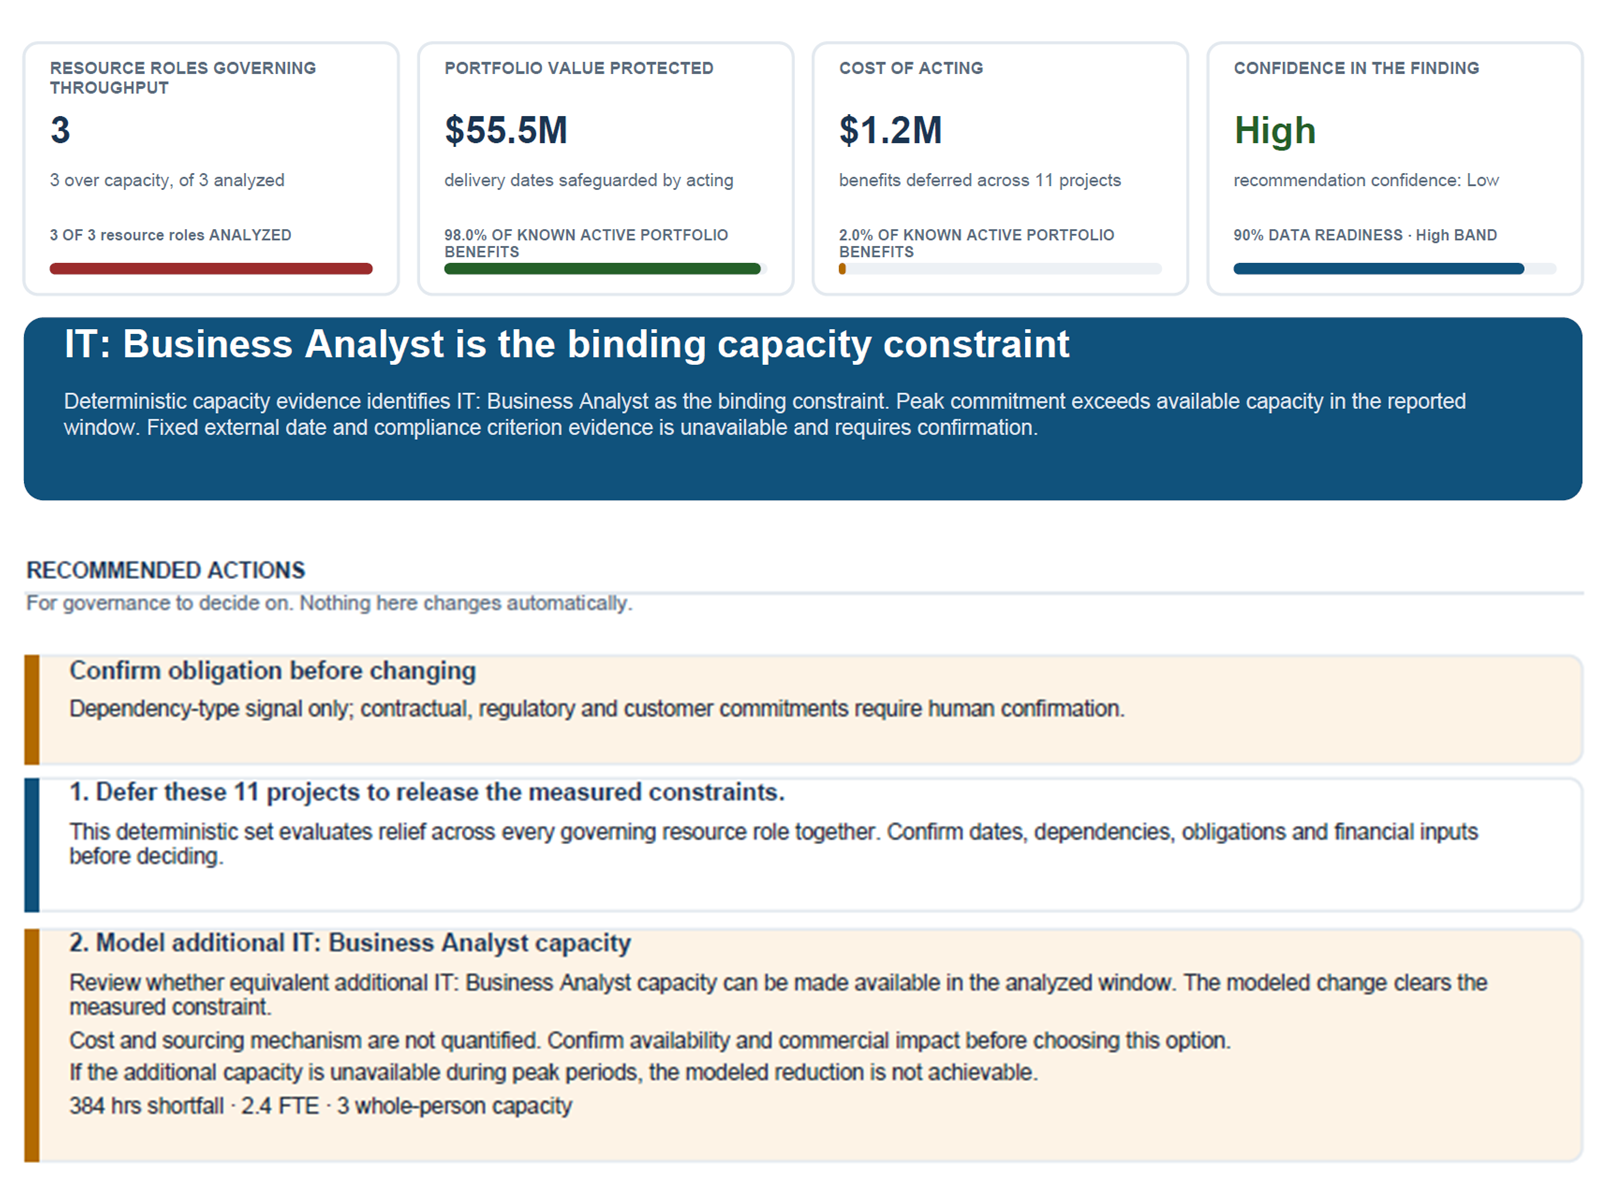Click the 'COST OF ACTING' card heading
Screen dimensions: 1598x1181
pos(911,68)
